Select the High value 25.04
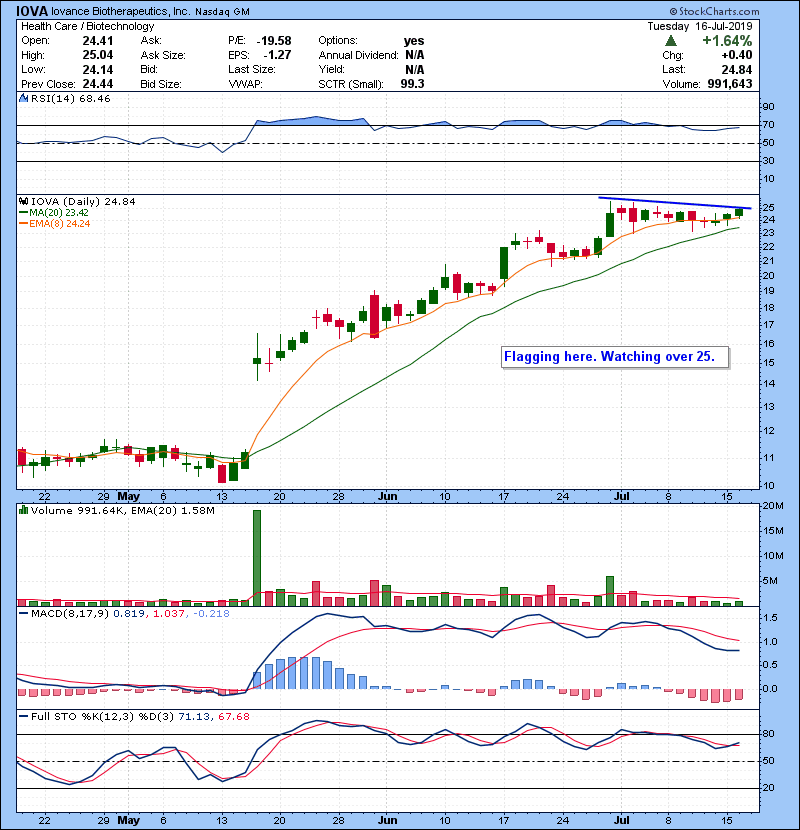The image size is (800, 830). (x=97, y=55)
